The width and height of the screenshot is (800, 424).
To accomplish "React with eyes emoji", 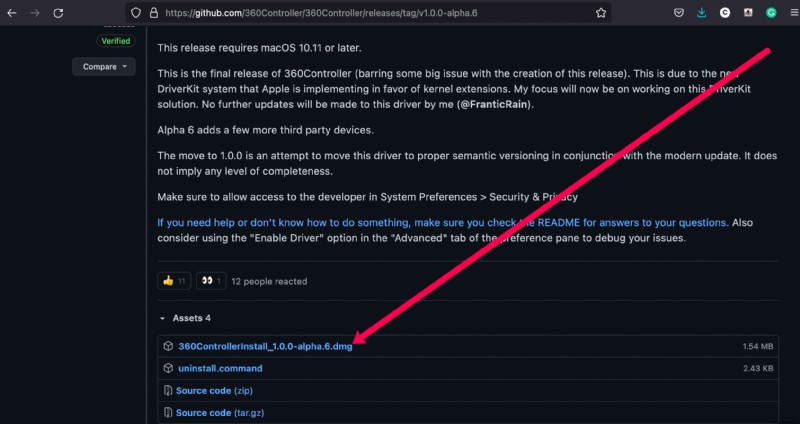I will 211,281.
